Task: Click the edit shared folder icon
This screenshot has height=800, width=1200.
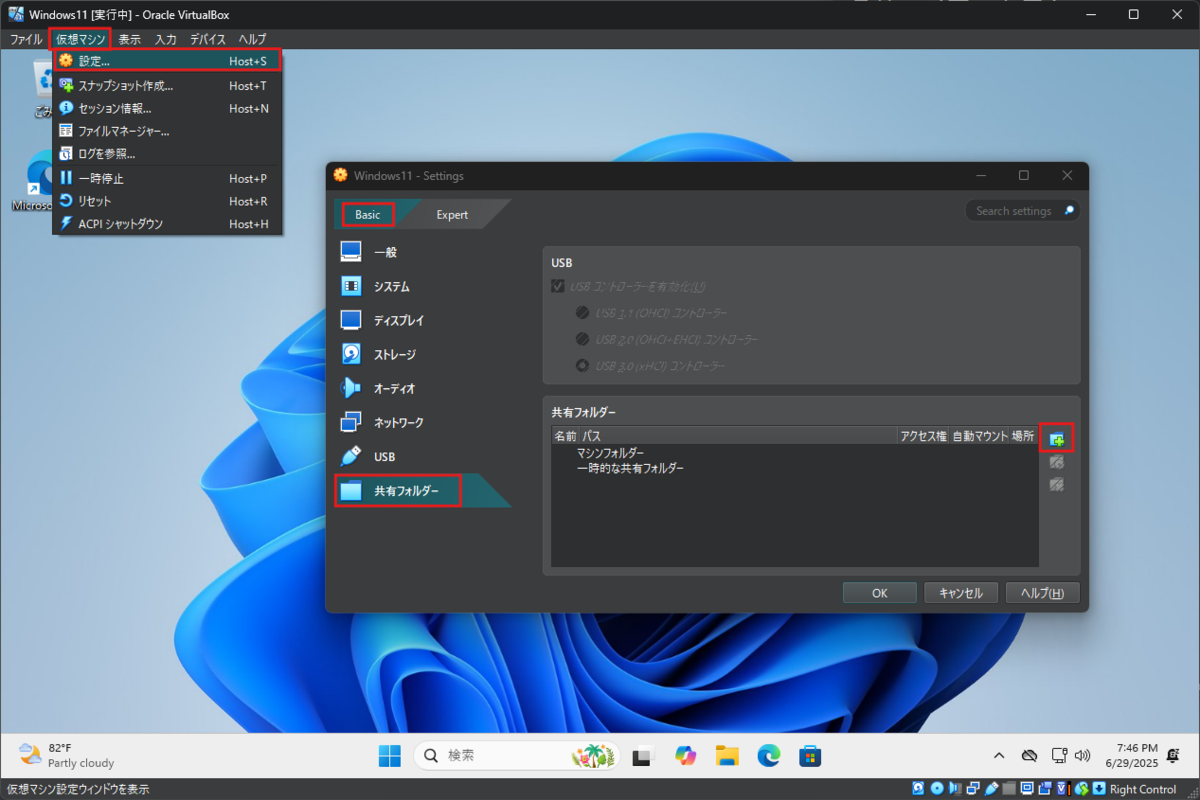Action: [x=1057, y=462]
